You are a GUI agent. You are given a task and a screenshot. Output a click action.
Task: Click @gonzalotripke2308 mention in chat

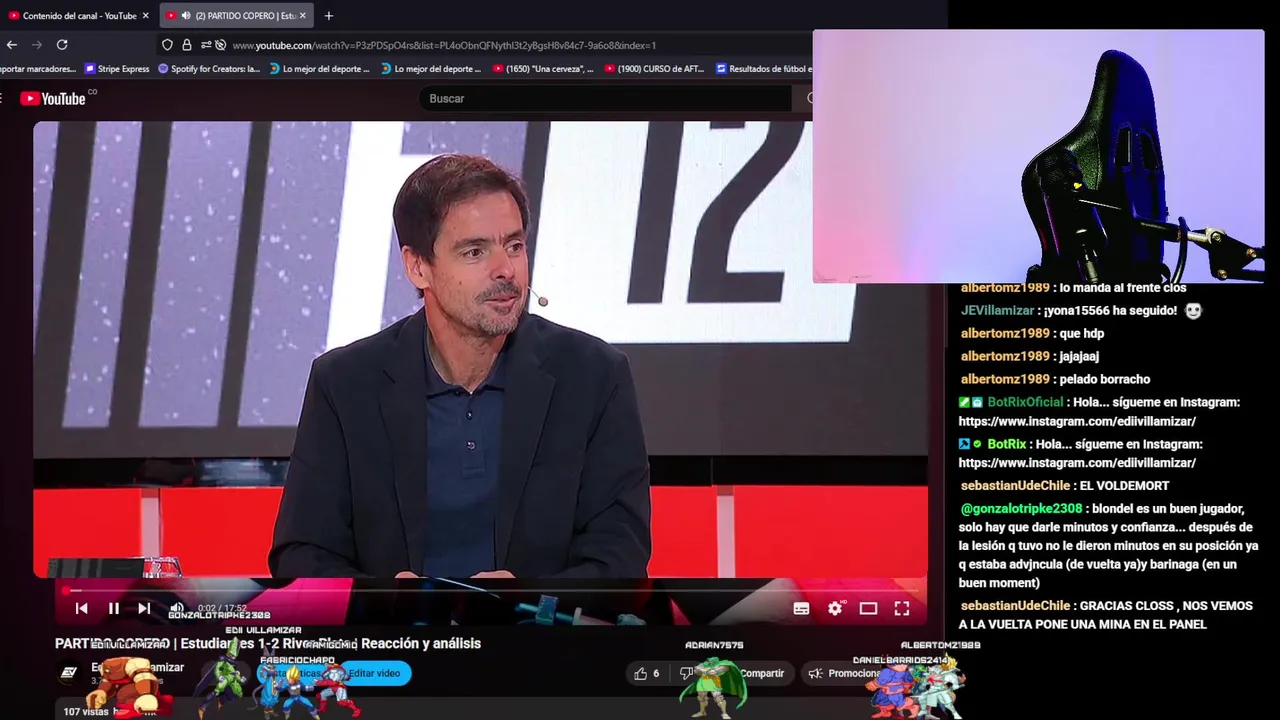(x=1021, y=508)
